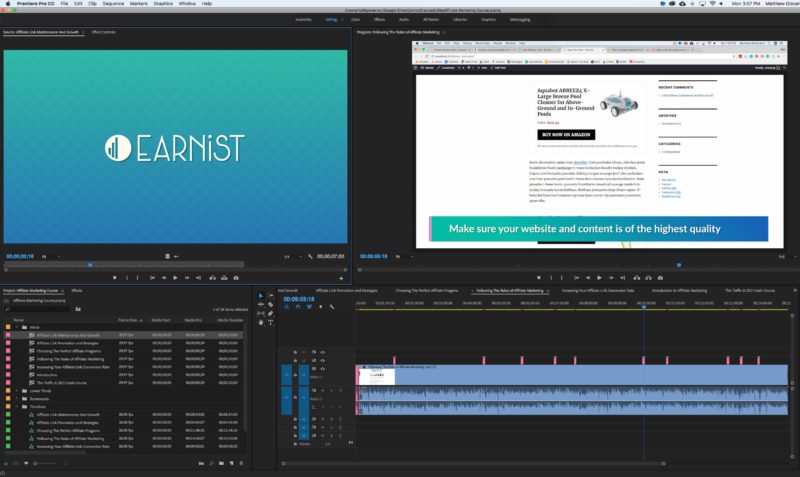Select the Selection tool arrow
The image size is (800, 477).
(x=261, y=295)
